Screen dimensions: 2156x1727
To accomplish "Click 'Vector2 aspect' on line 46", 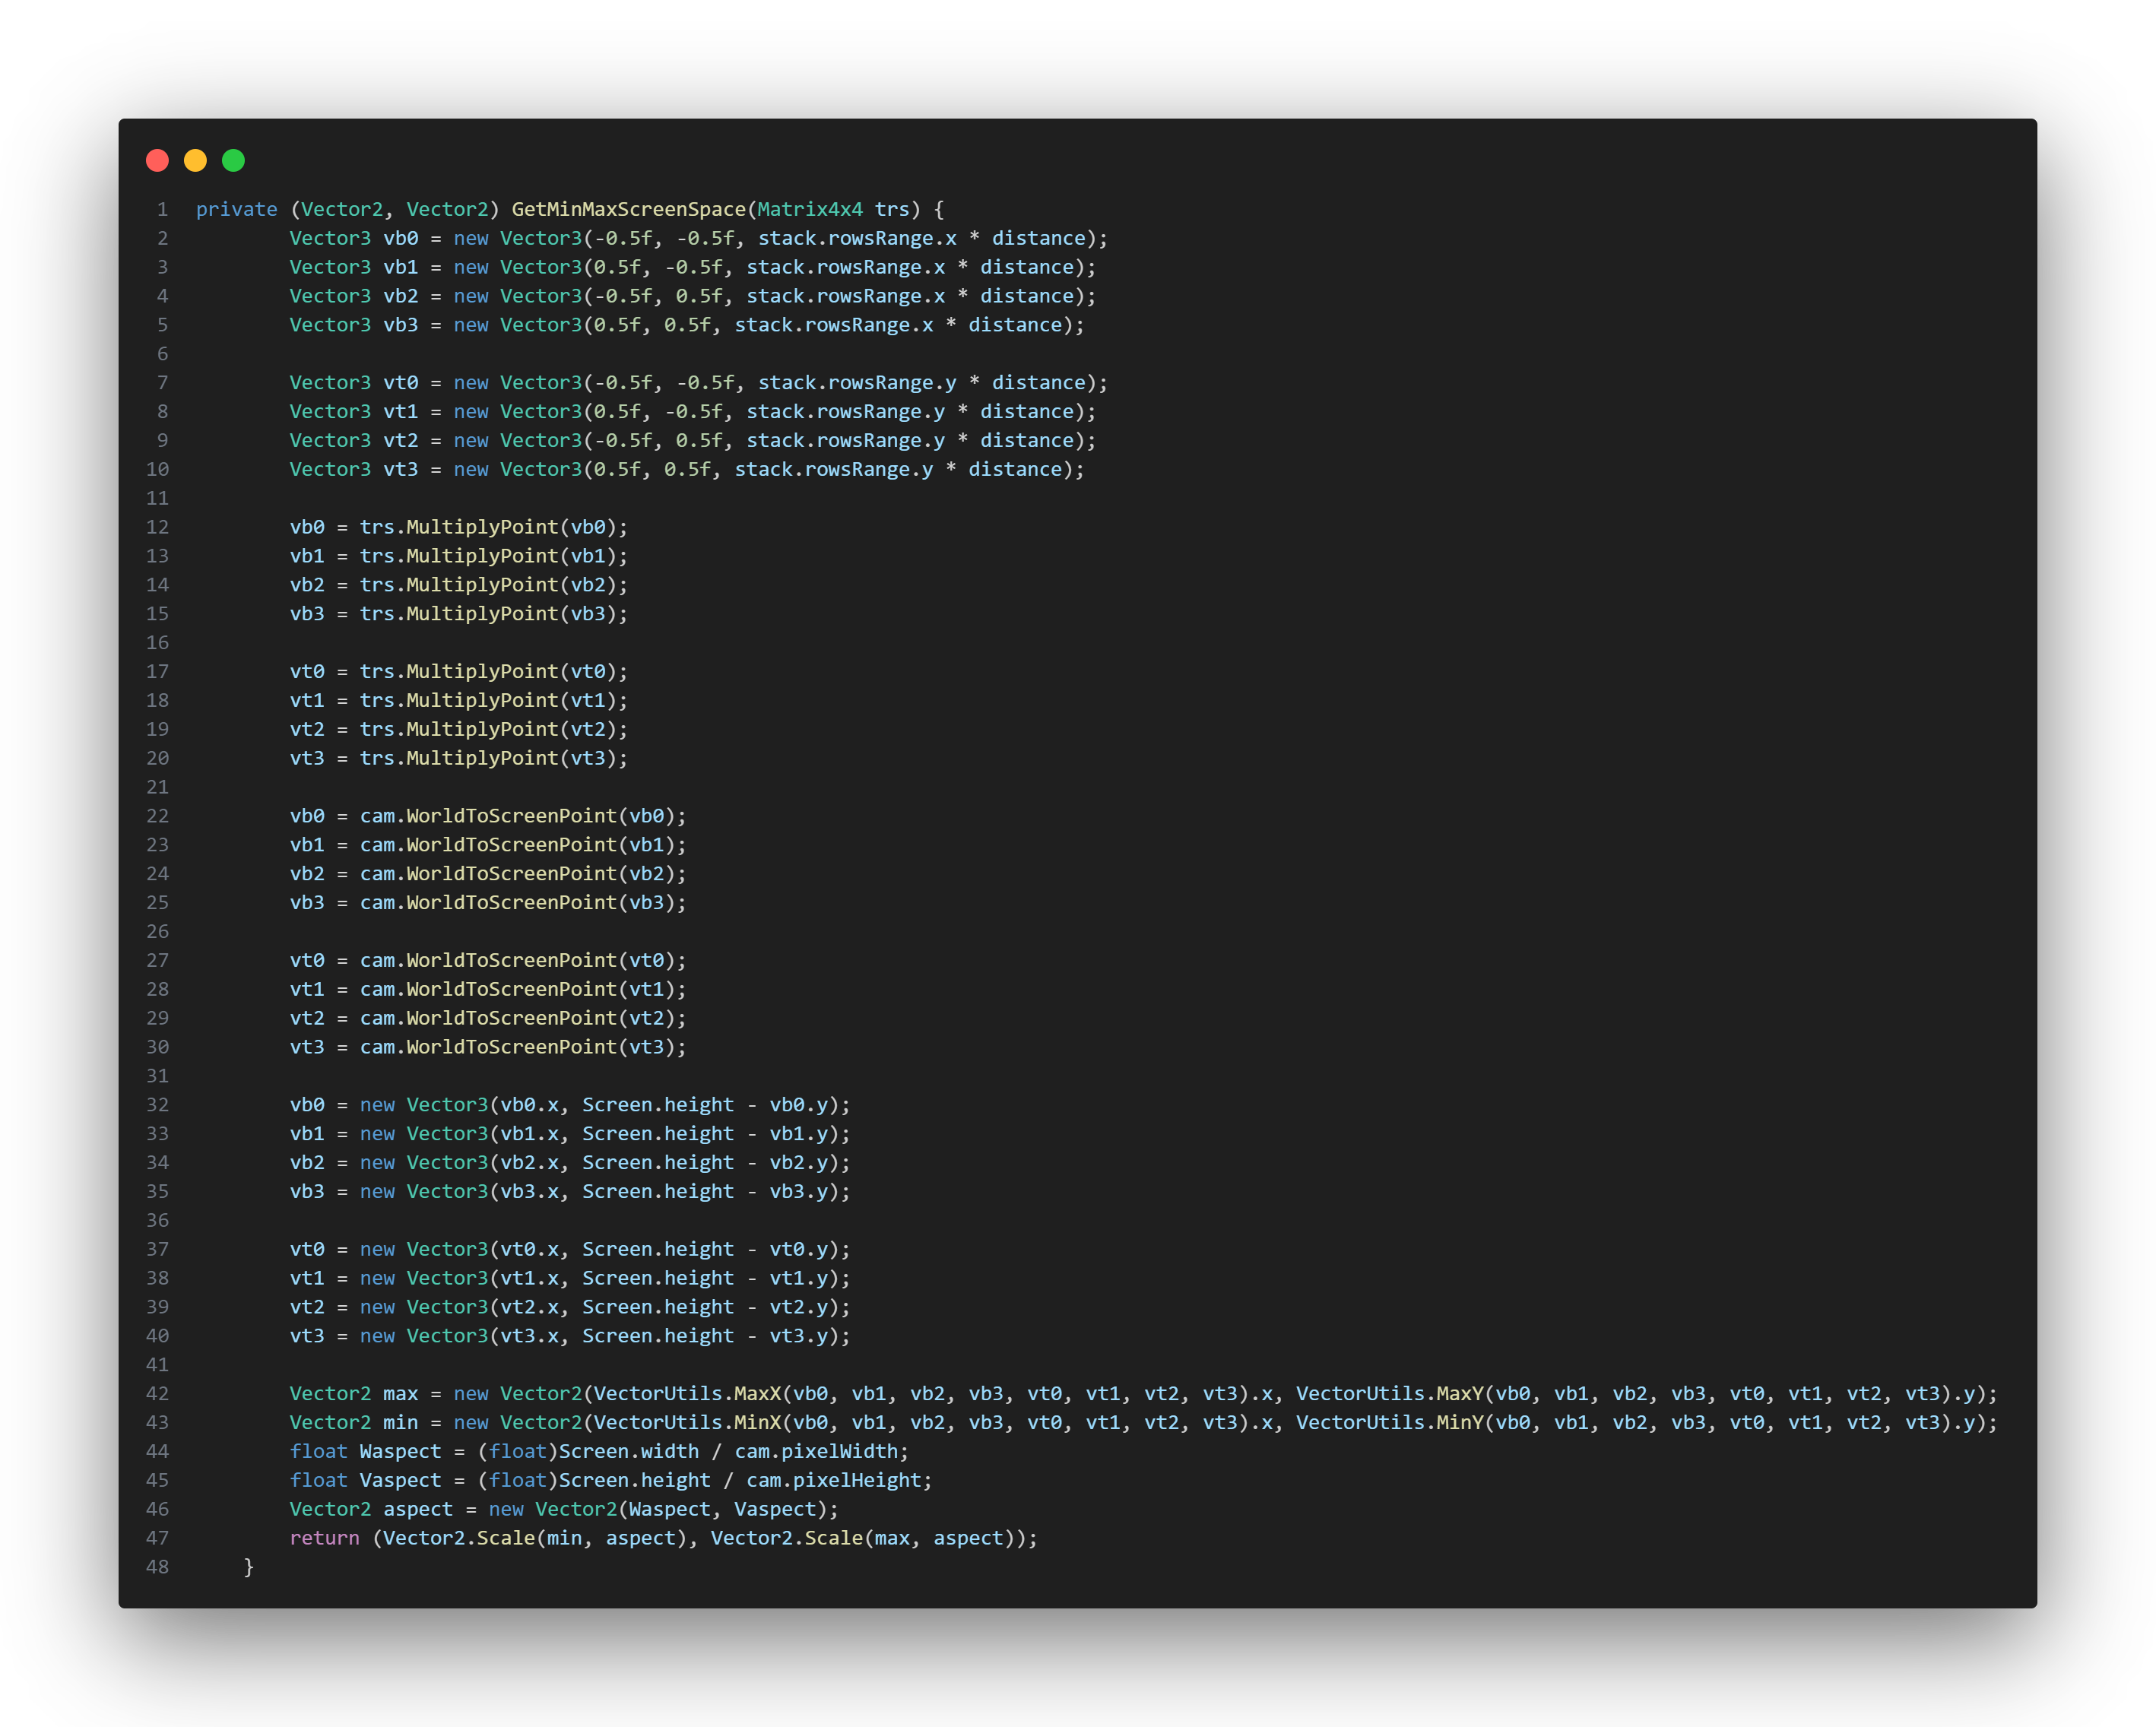I will (372, 1509).
